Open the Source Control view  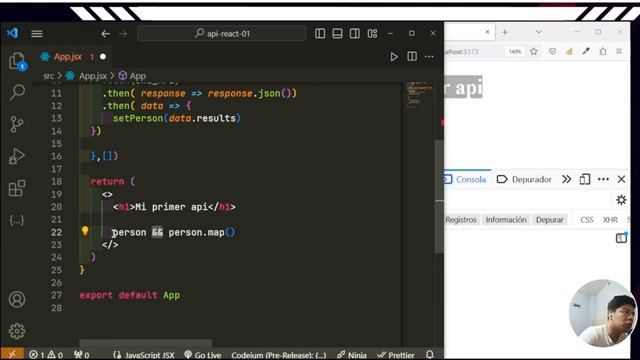tap(17, 124)
